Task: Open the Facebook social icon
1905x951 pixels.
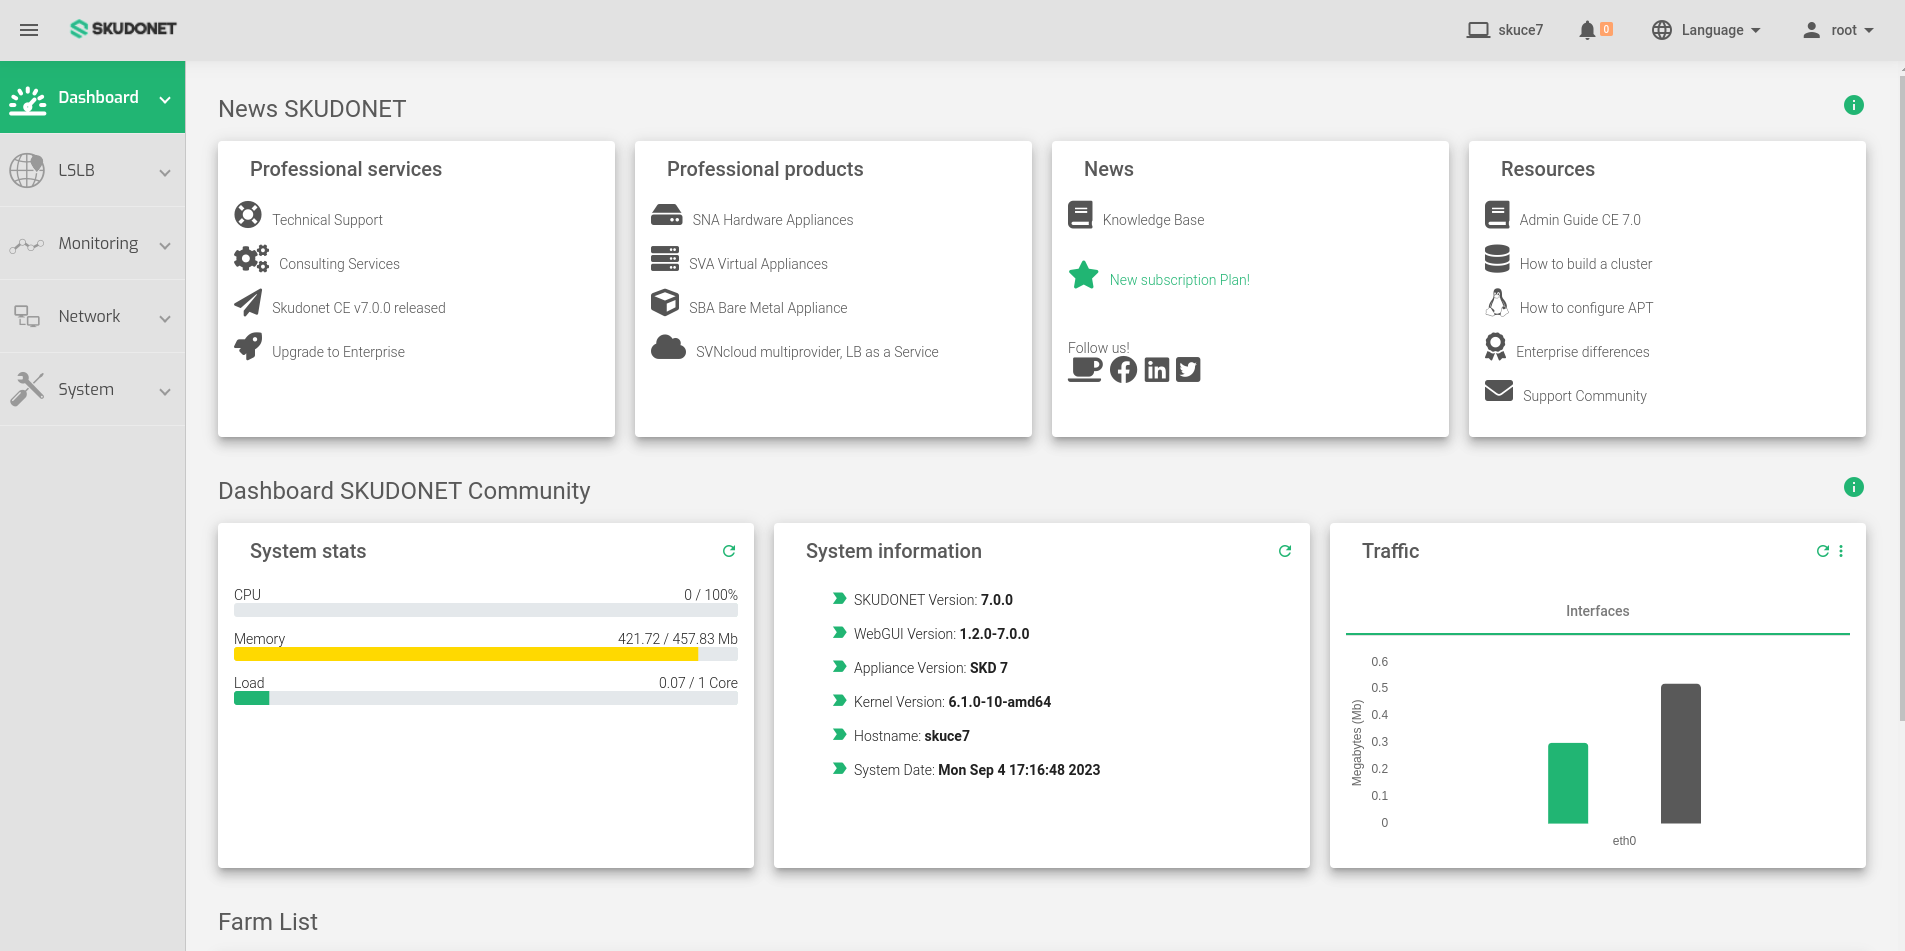Action: (x=1123, y=369)
